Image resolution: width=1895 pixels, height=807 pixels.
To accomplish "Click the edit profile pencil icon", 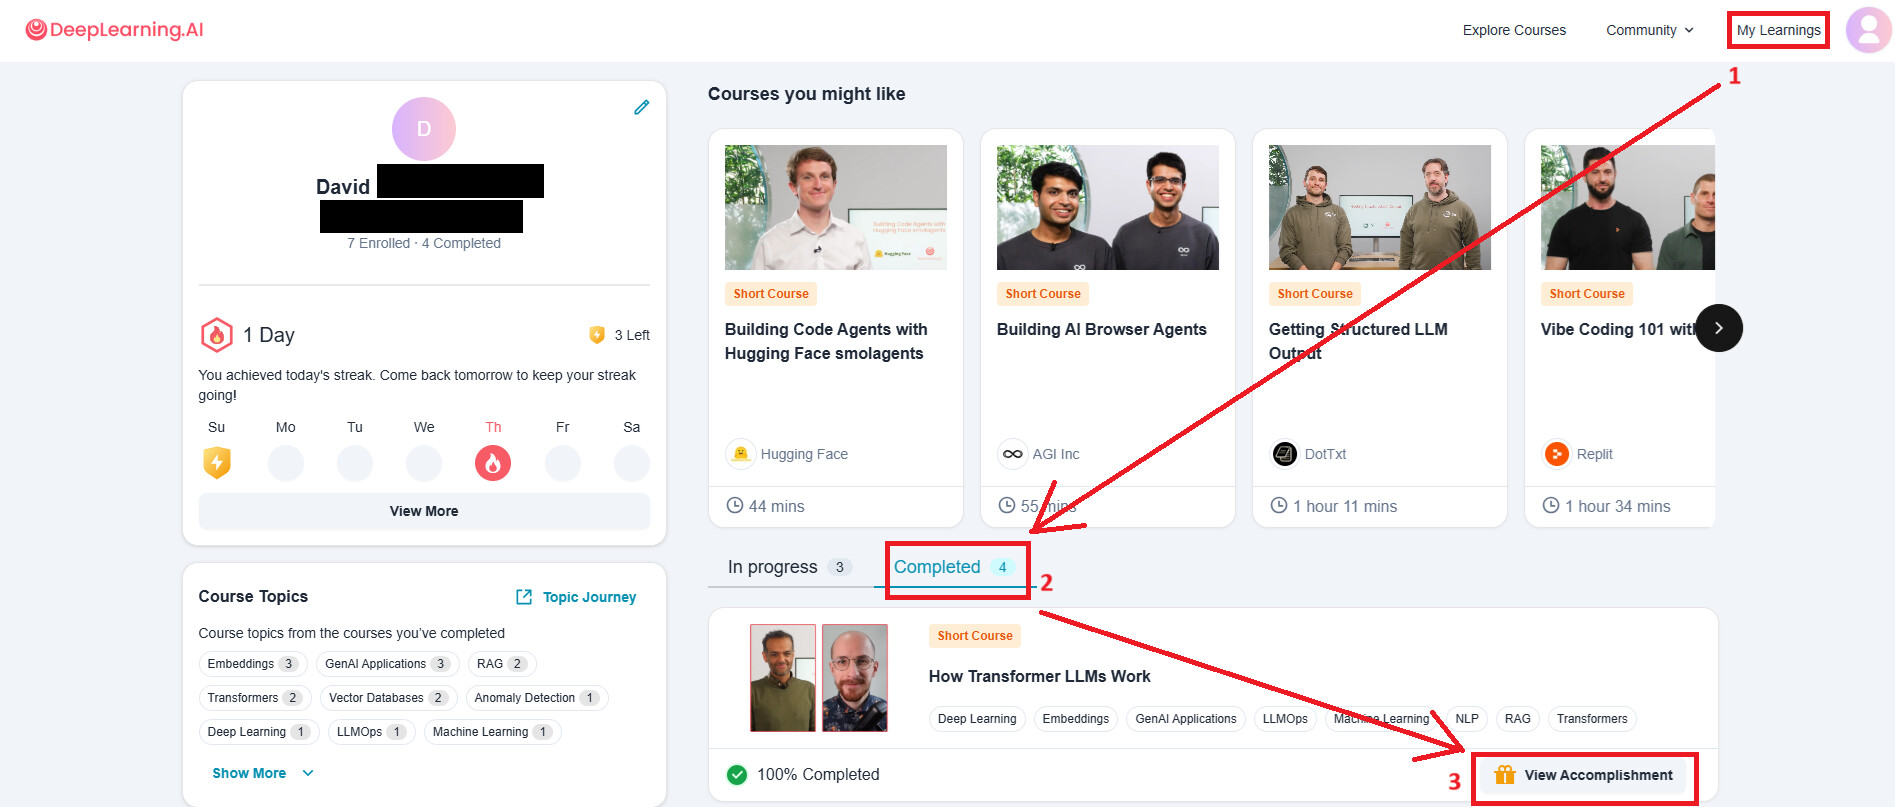I will pyautogui.click(x=642, y=107).
